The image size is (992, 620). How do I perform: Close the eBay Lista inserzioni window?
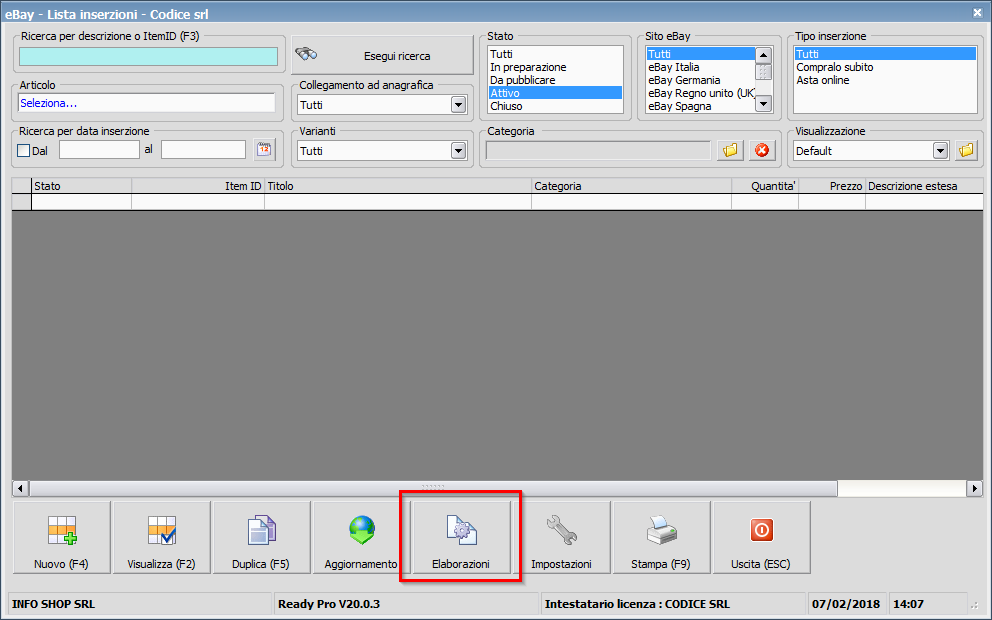[x=977, y=12]
